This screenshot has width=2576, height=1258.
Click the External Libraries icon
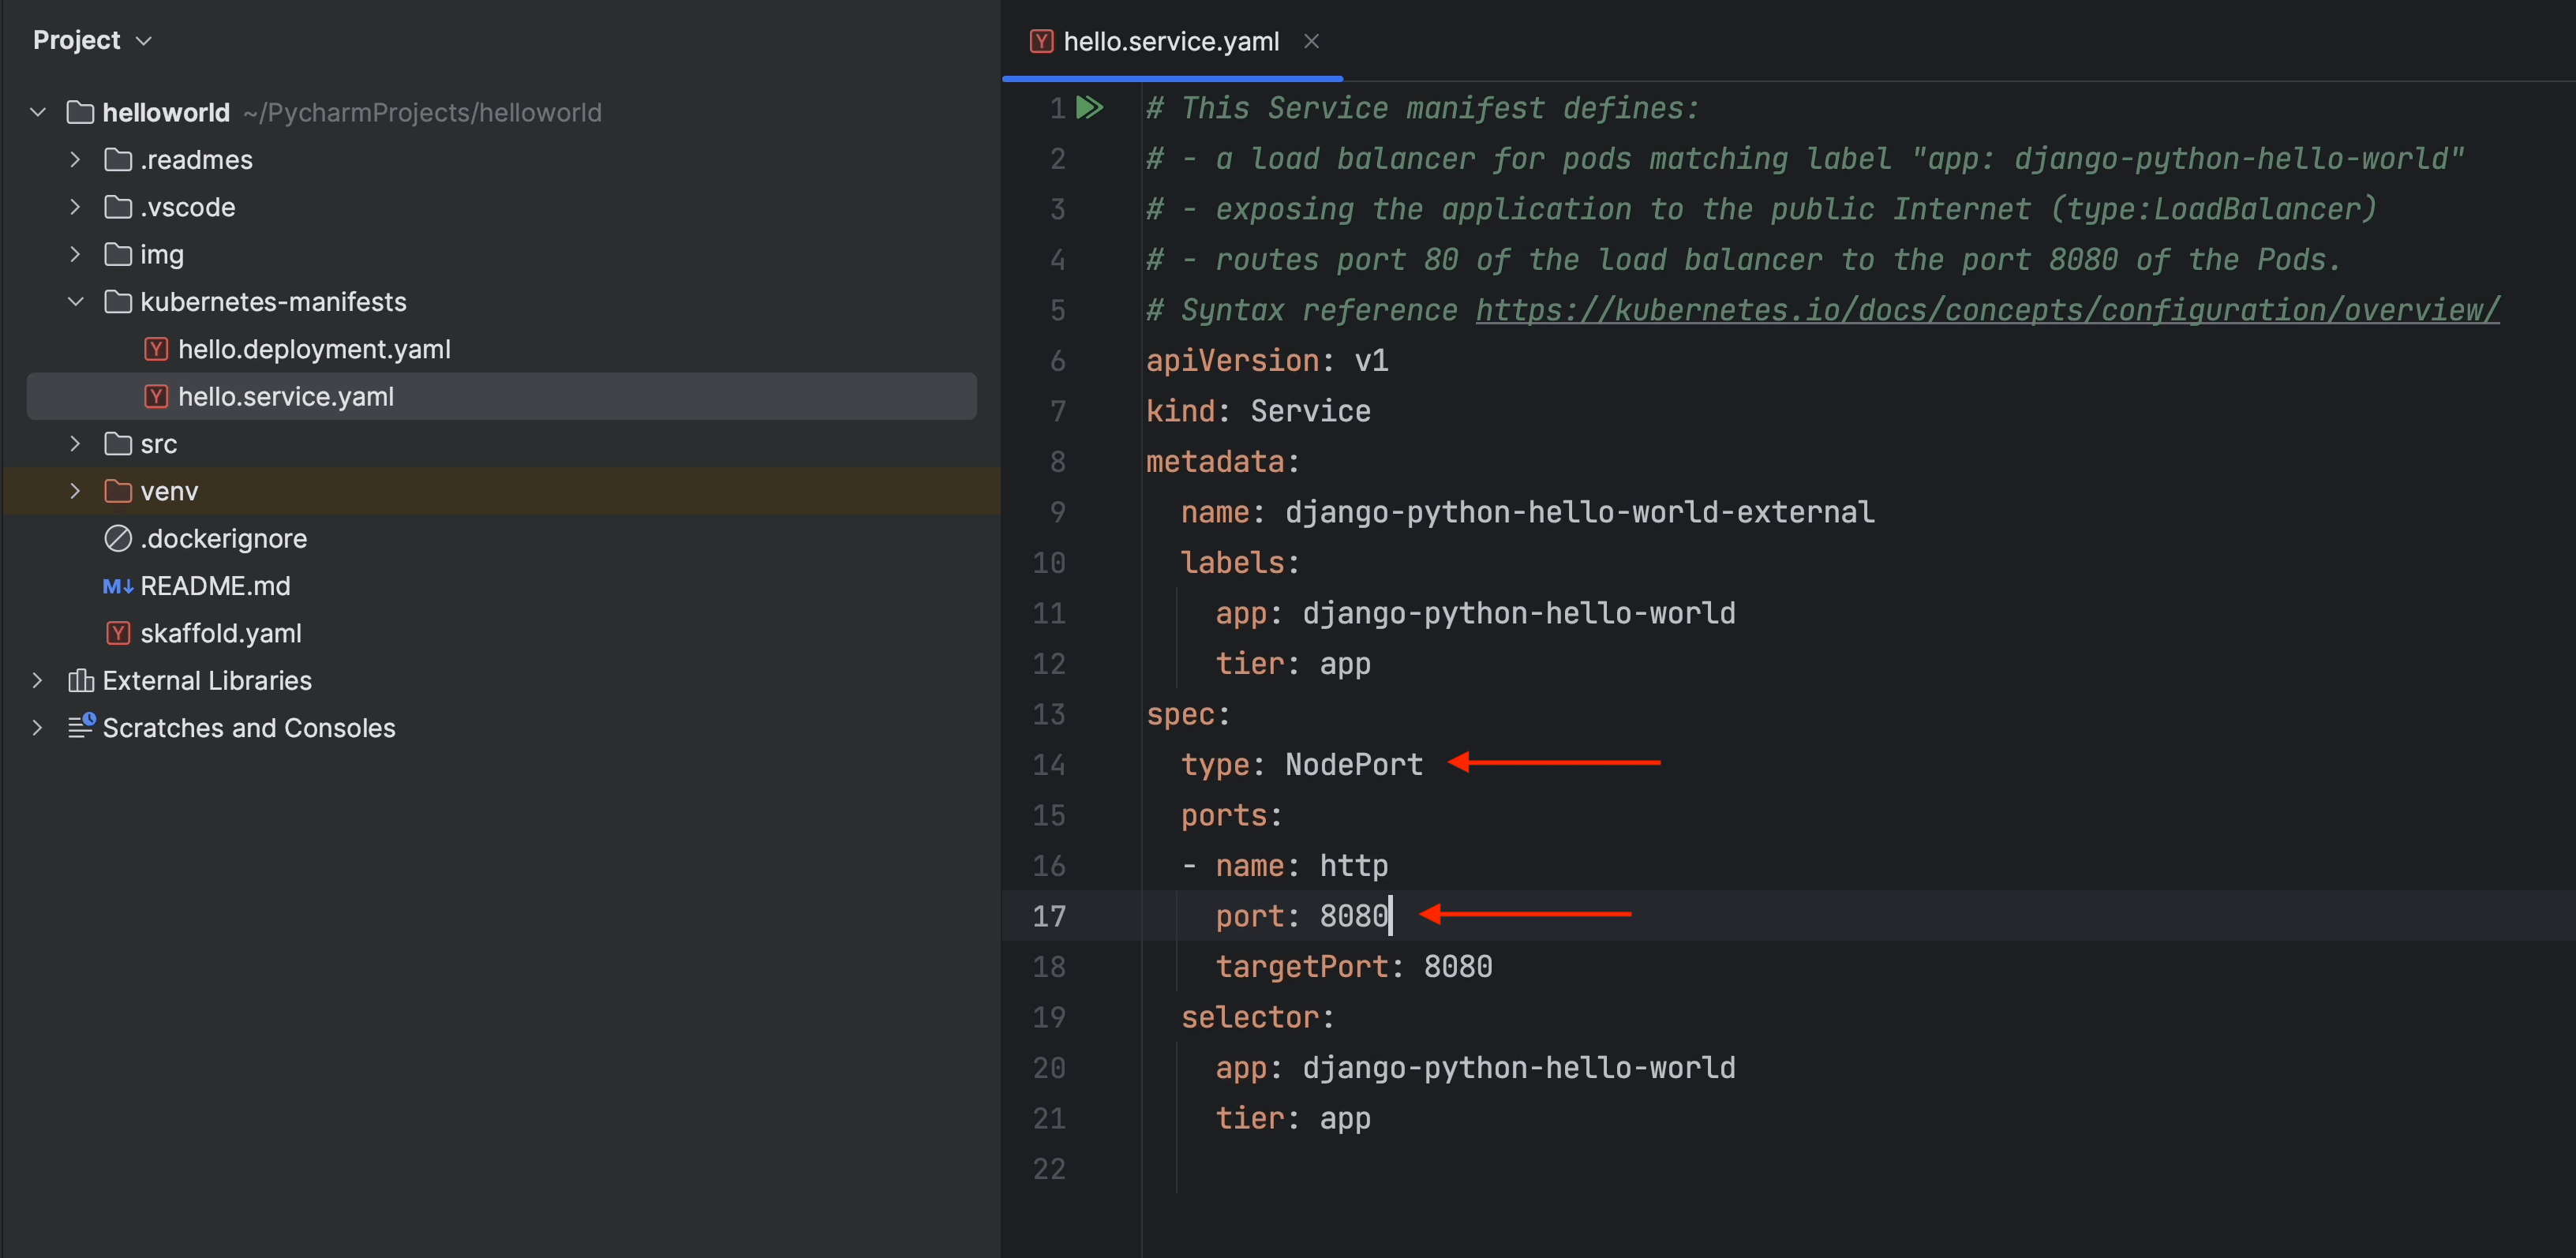pyautogui.click(x=81, y=681)
